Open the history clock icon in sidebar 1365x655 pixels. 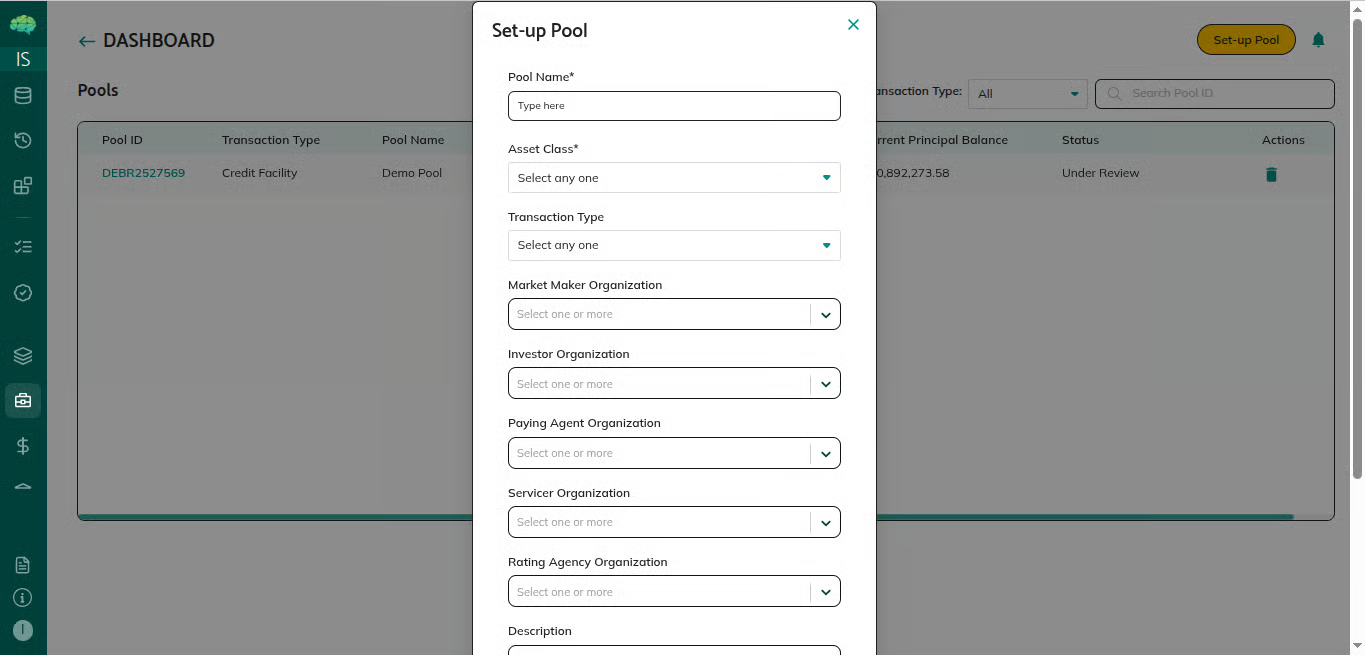(23, 140)
